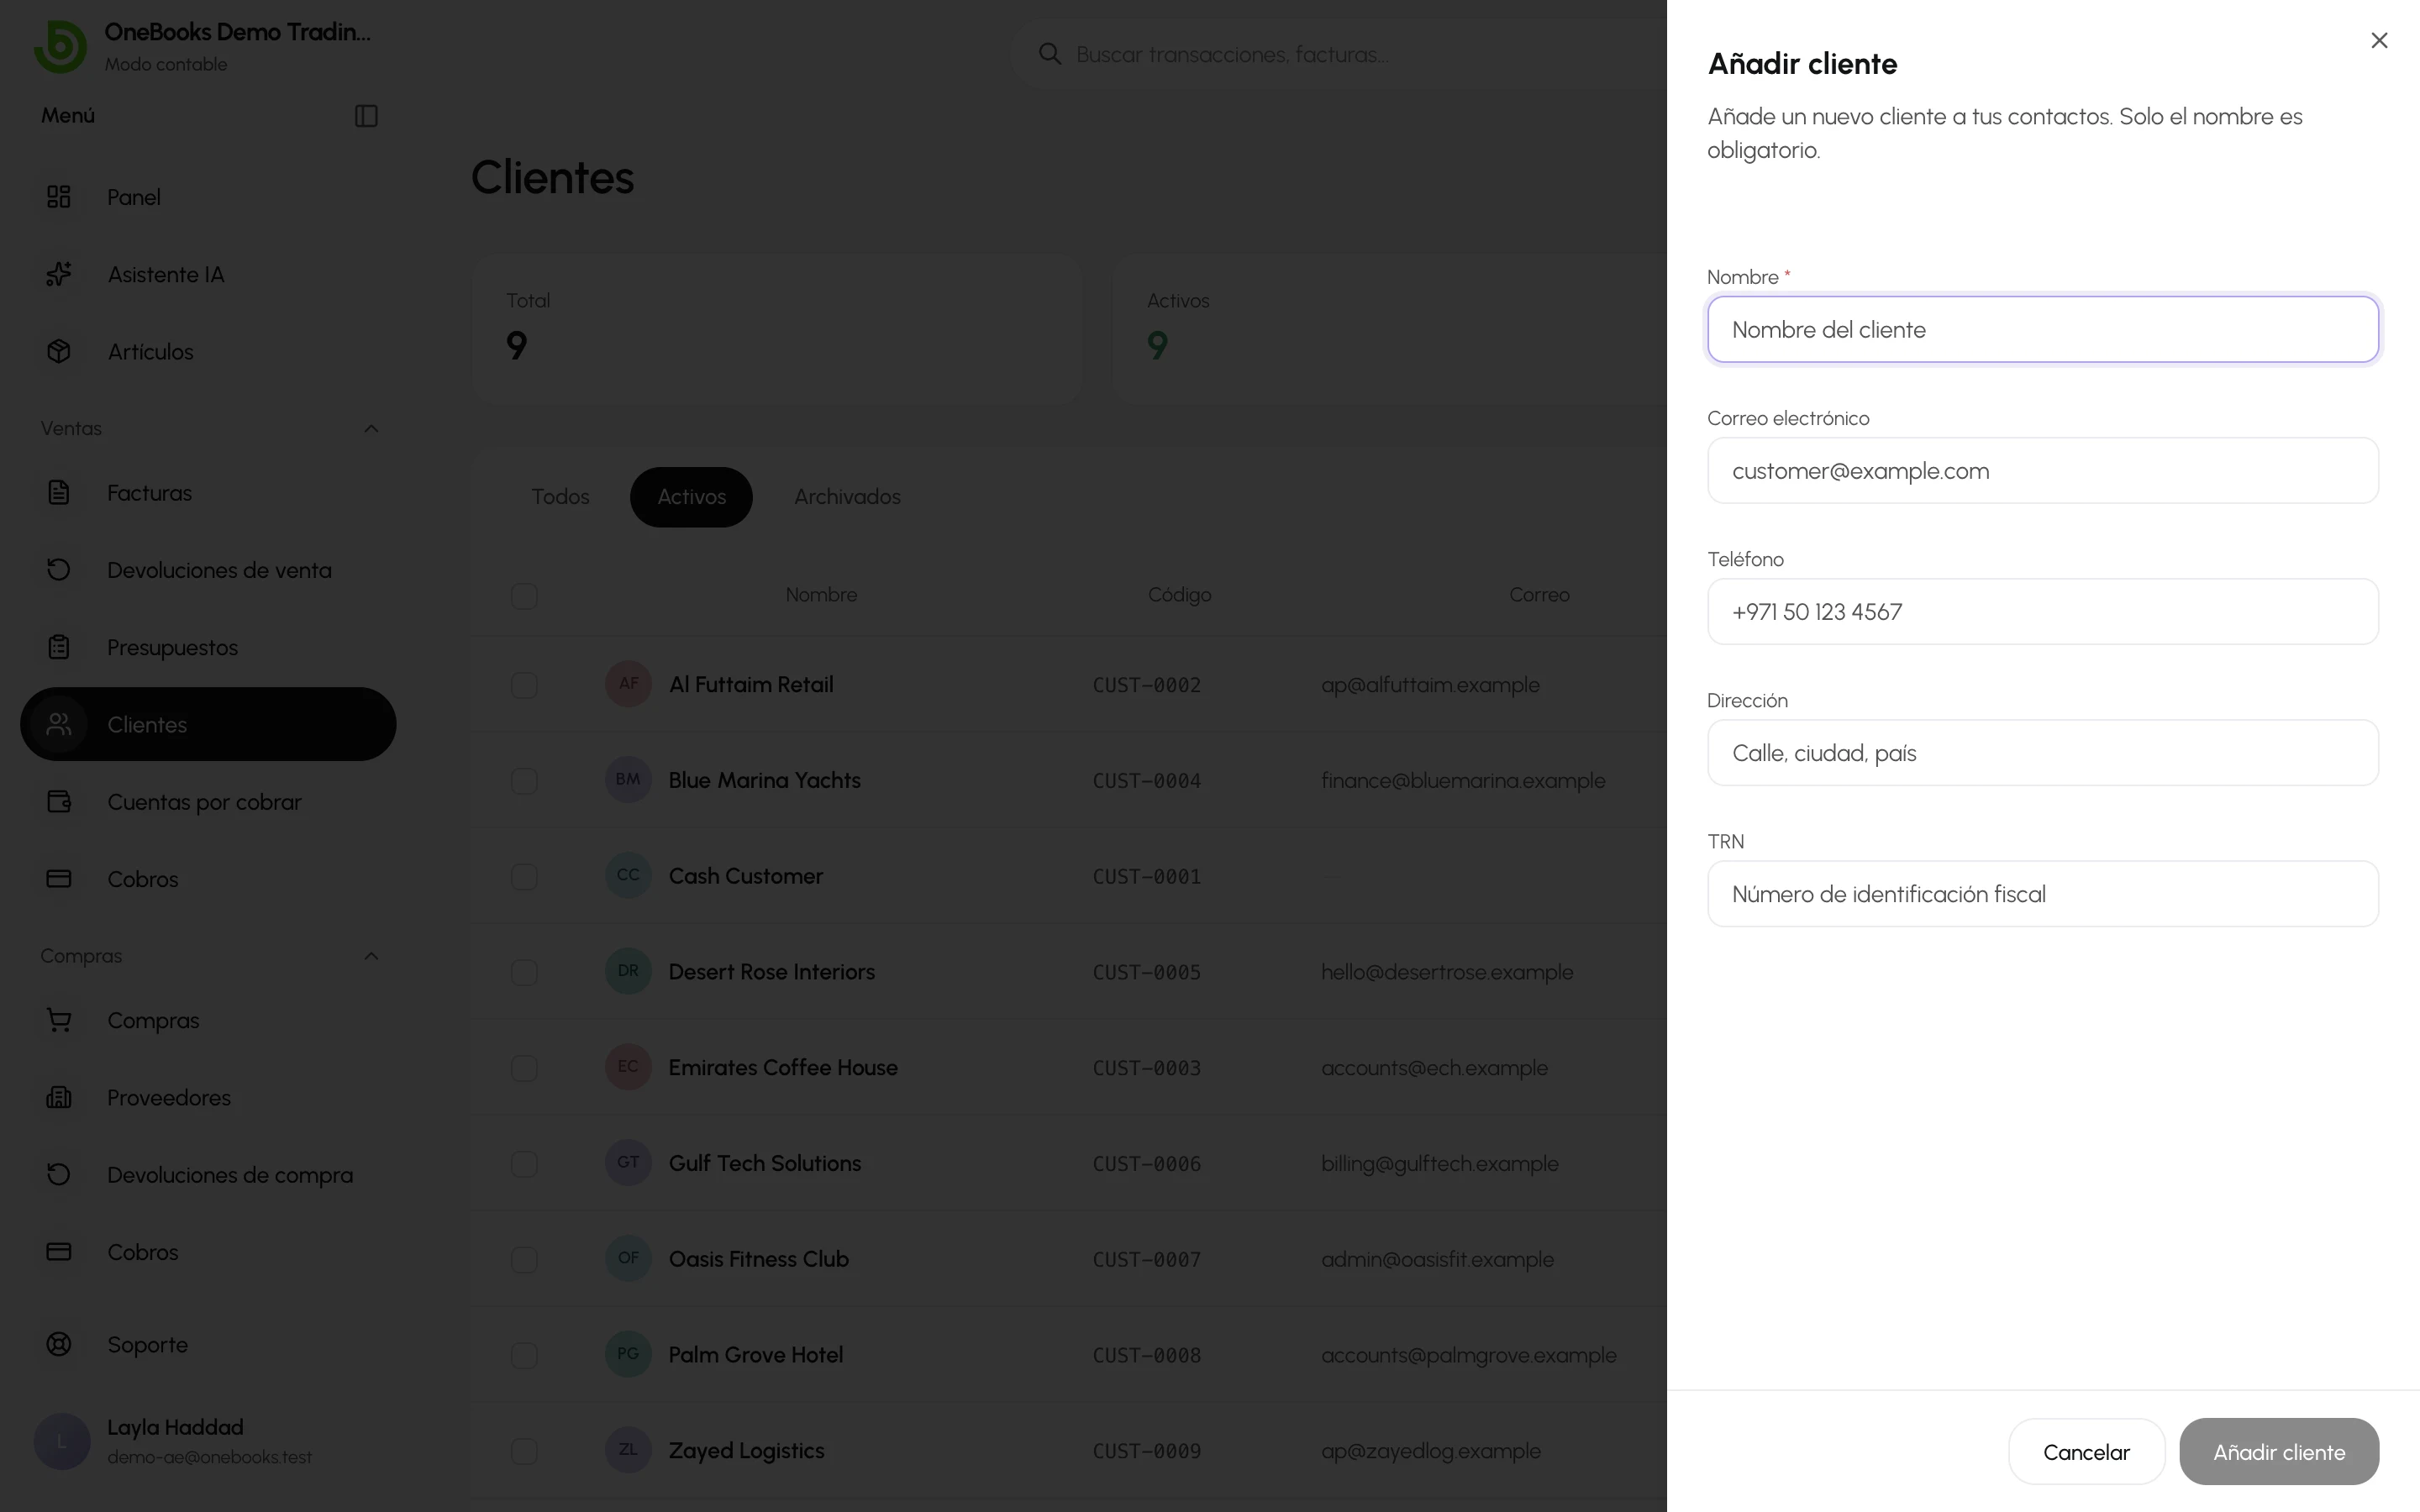The image size is (2420, 1512).
Task: Click the Dirección input field
Action: tap(2042, 752)
